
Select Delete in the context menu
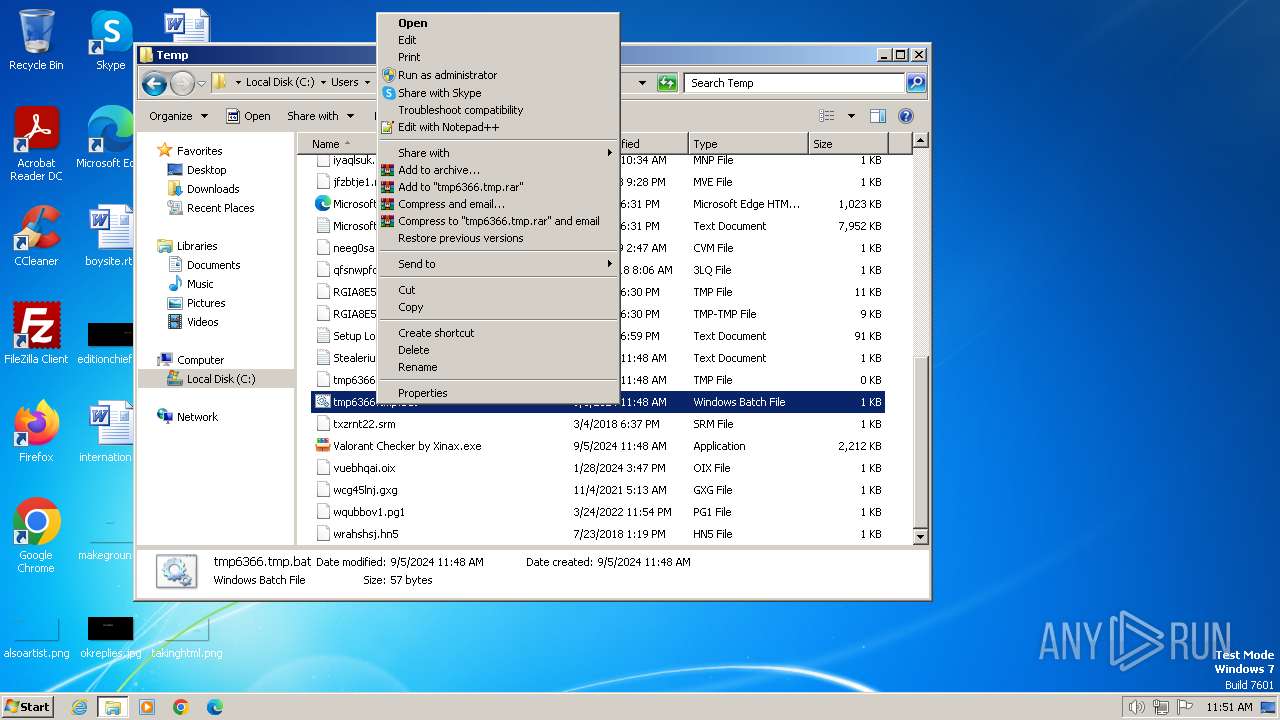pyautogui.click(x=498, y=350)
